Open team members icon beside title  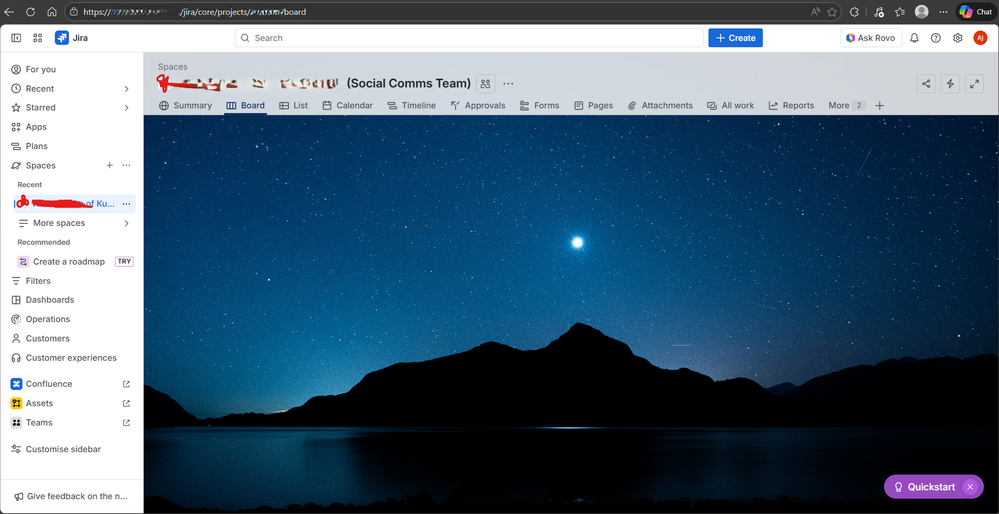(485, 83)
